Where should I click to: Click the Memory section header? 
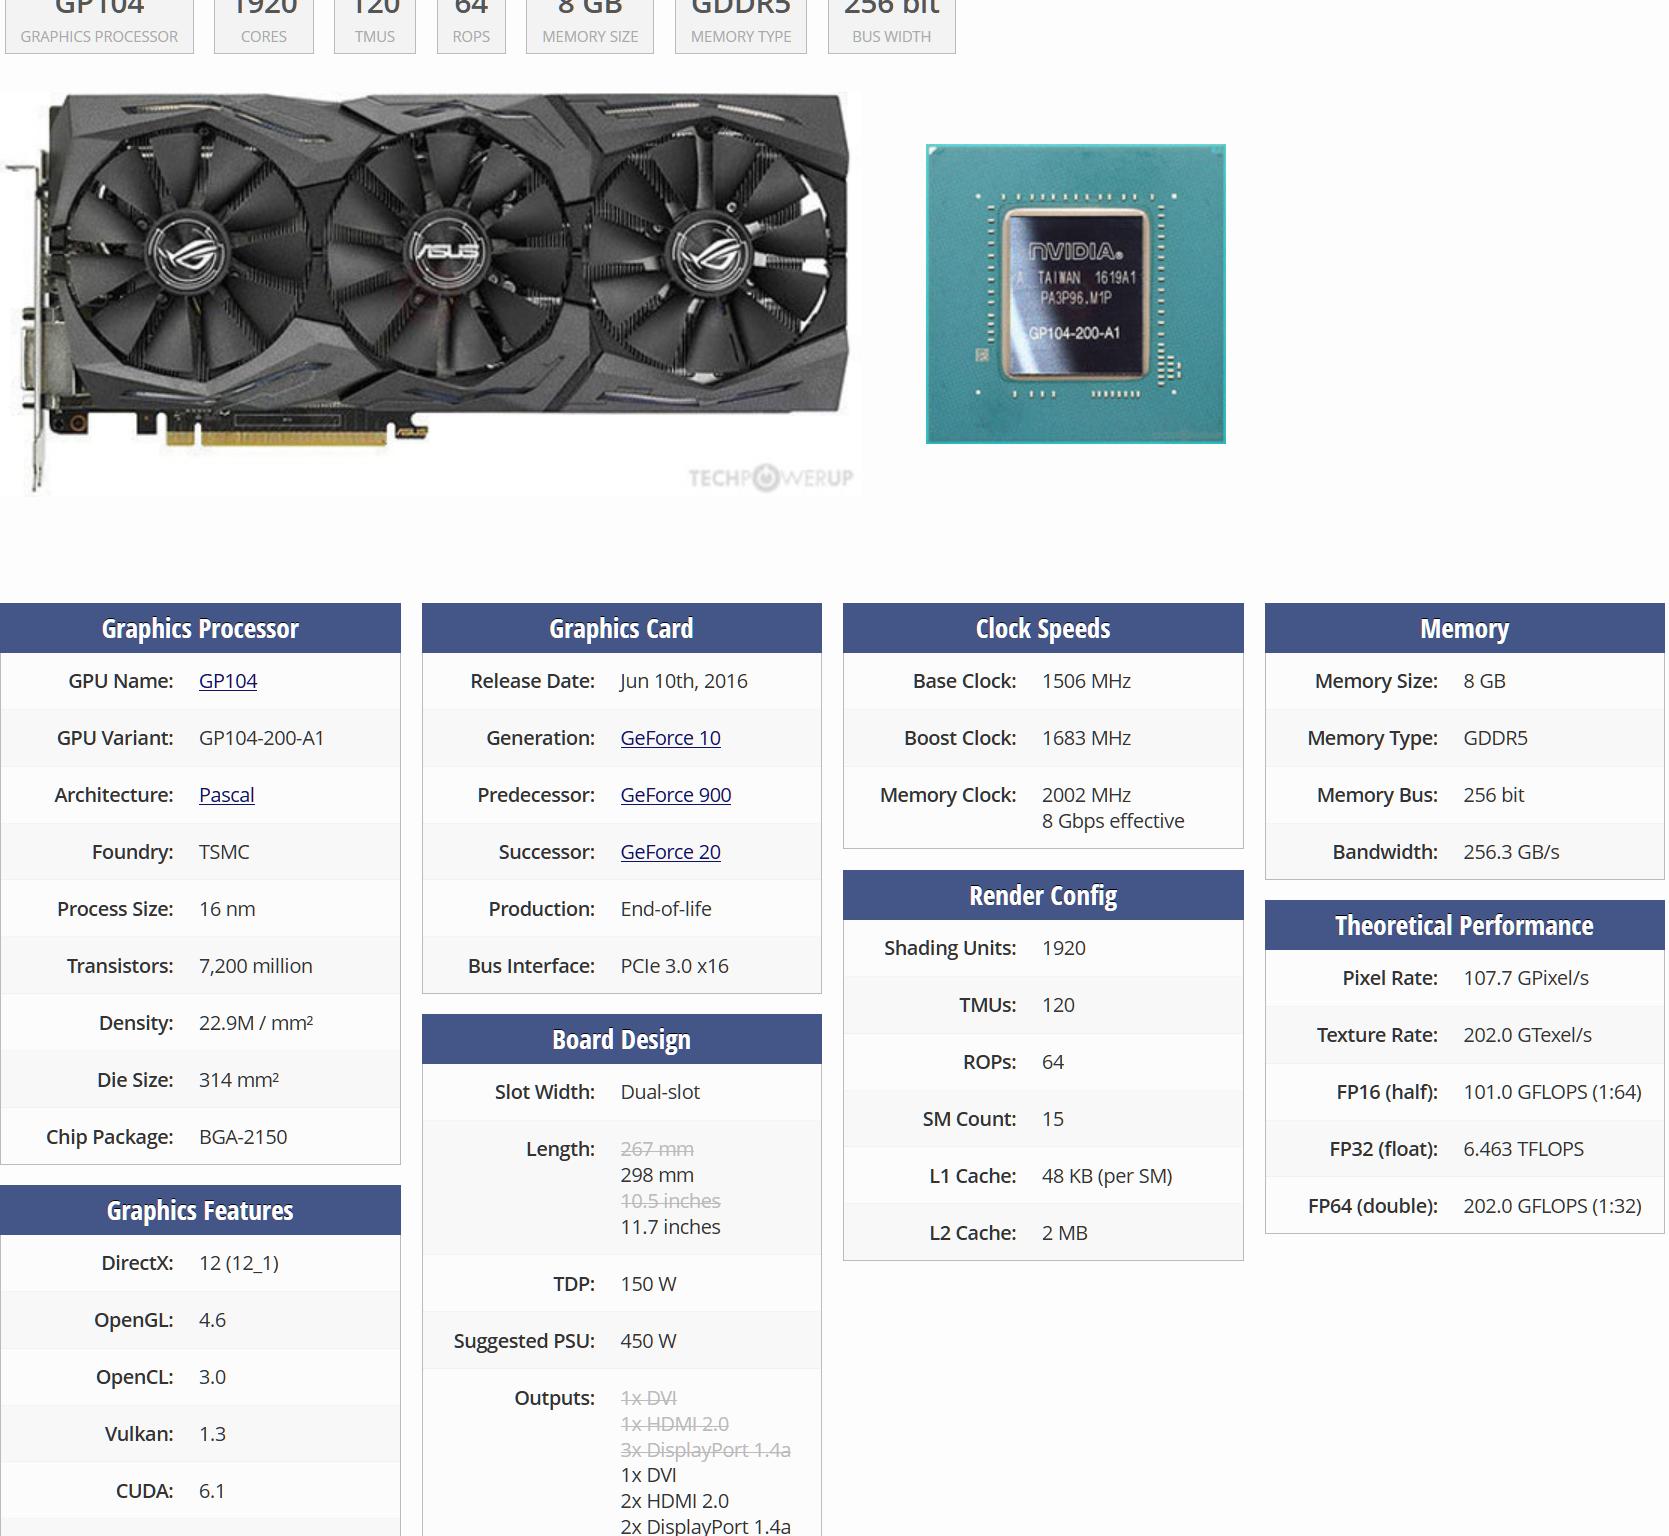tap(1465, 628)
